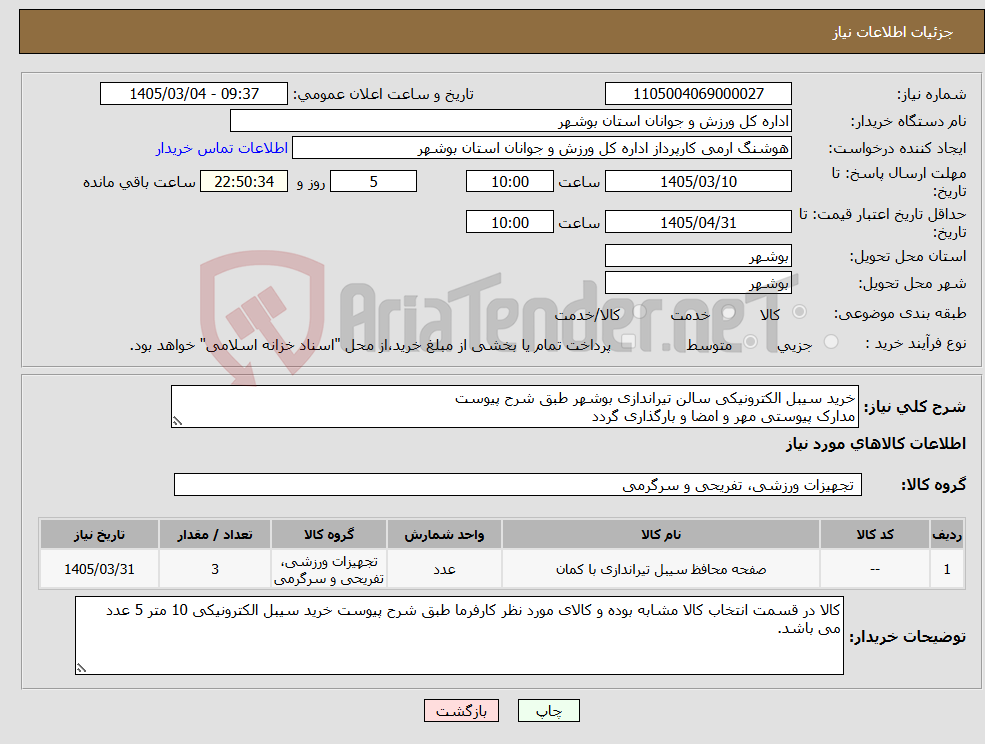Click the response deadline hour 10:00 field

[x=509, y=182]
